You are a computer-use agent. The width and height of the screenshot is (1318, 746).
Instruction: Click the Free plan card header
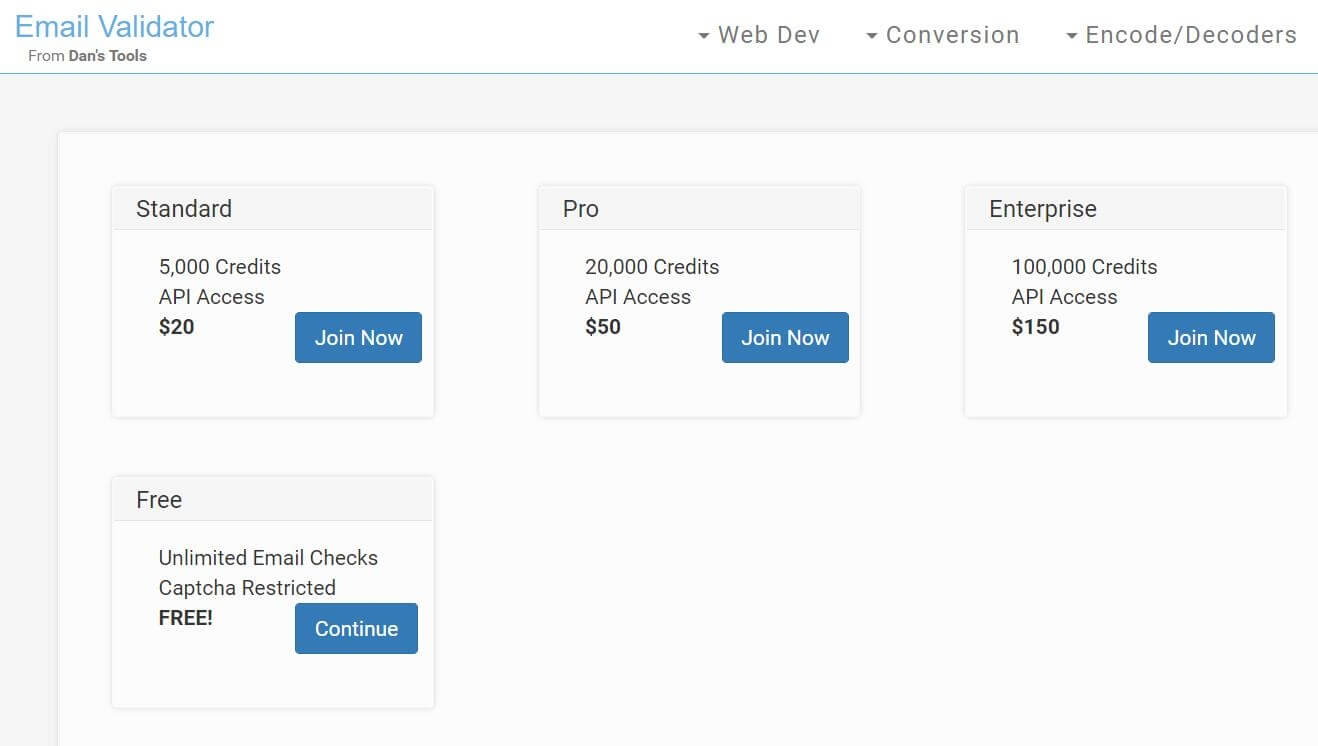273,500
